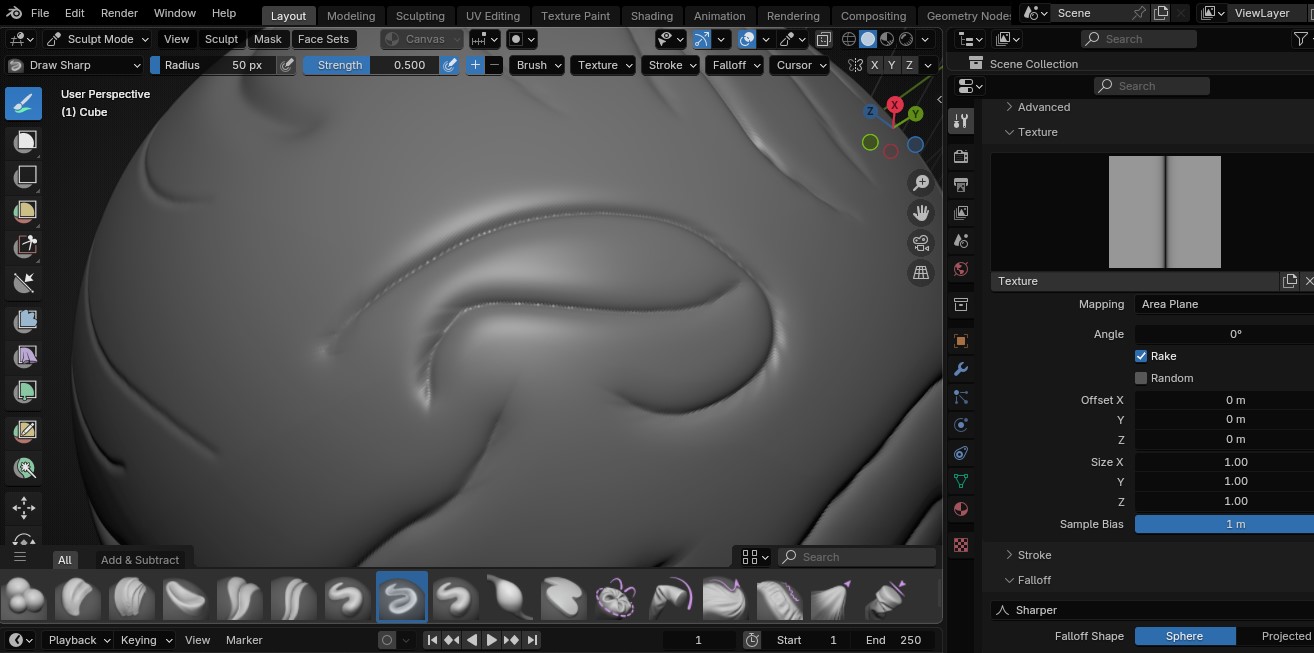Open the Modifiers properties tab
The width and height of the screenshot is (1314, 653).
961,369
